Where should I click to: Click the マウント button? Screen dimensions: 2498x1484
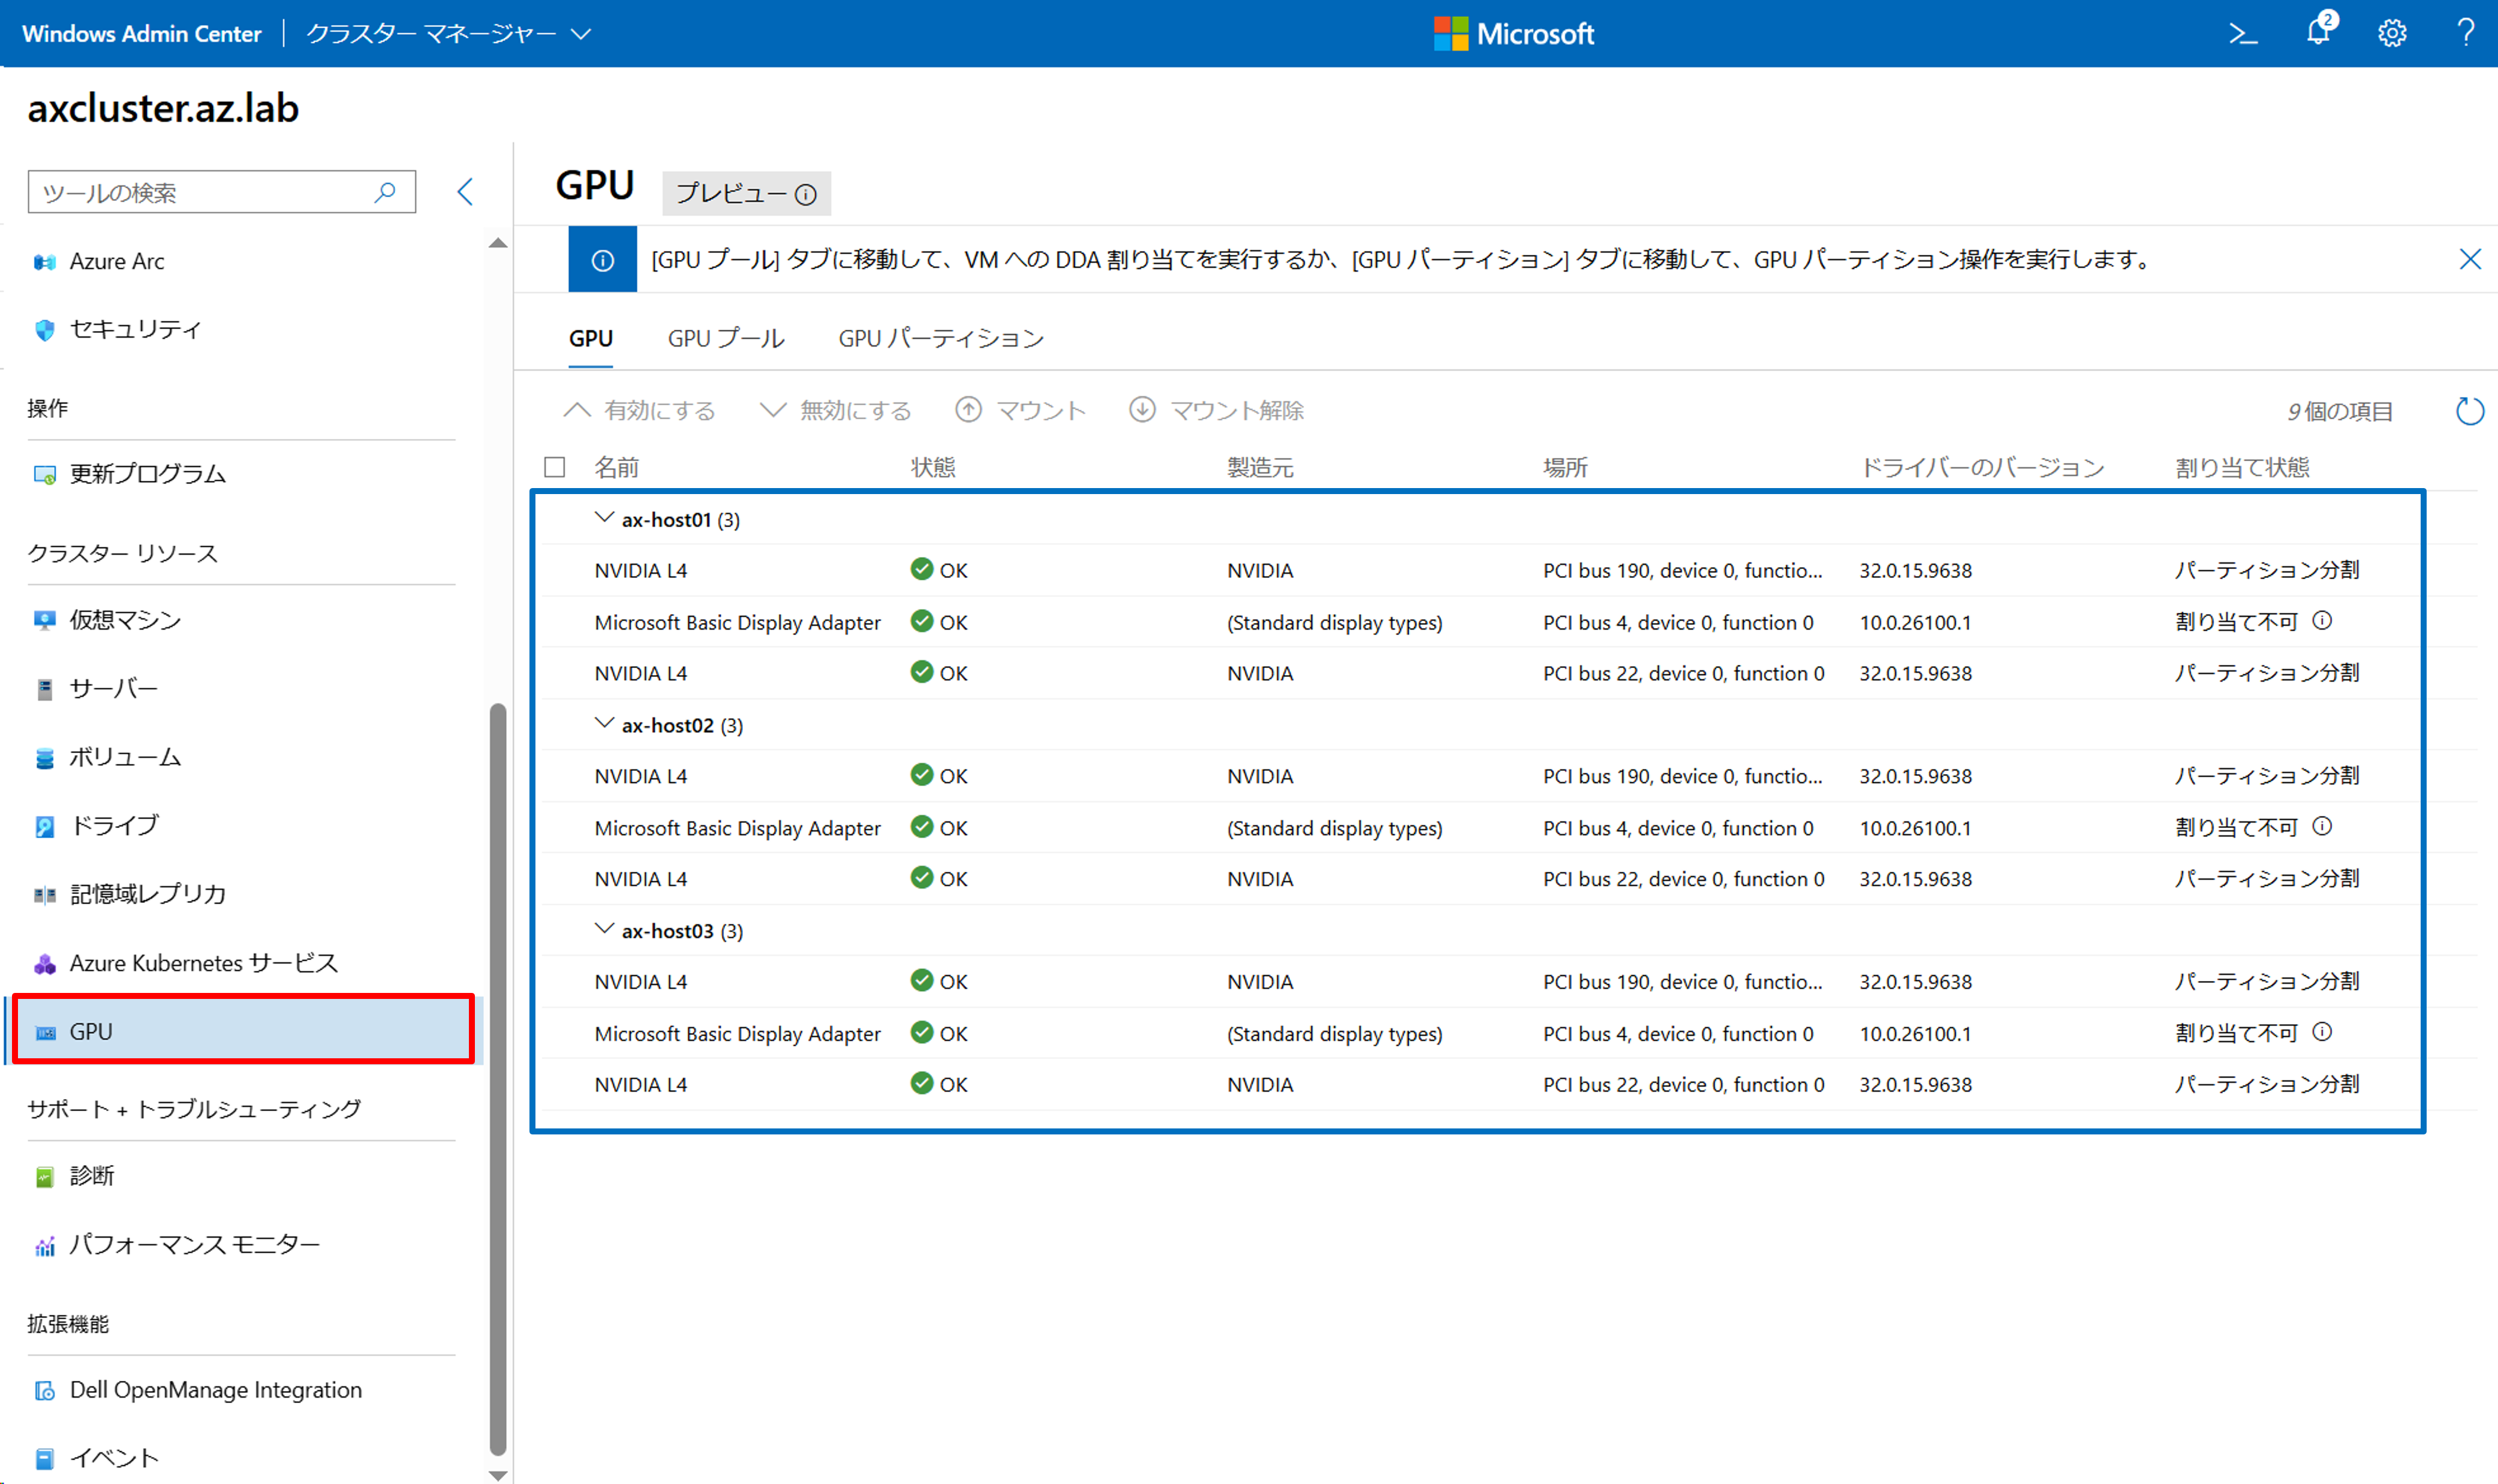(x=1021, y=411)
